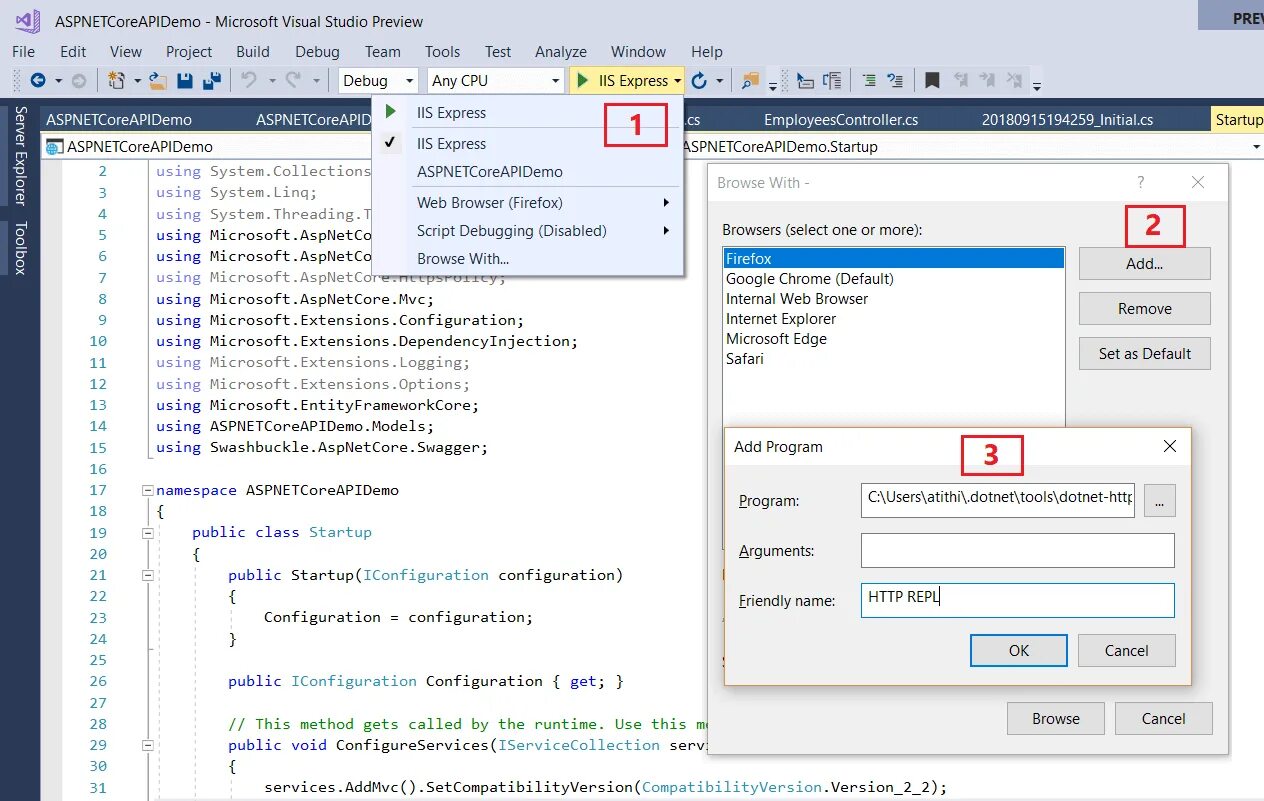1264x801 pixels.
Task: Click the Previous bookmark icon
Action: (961, 81)
